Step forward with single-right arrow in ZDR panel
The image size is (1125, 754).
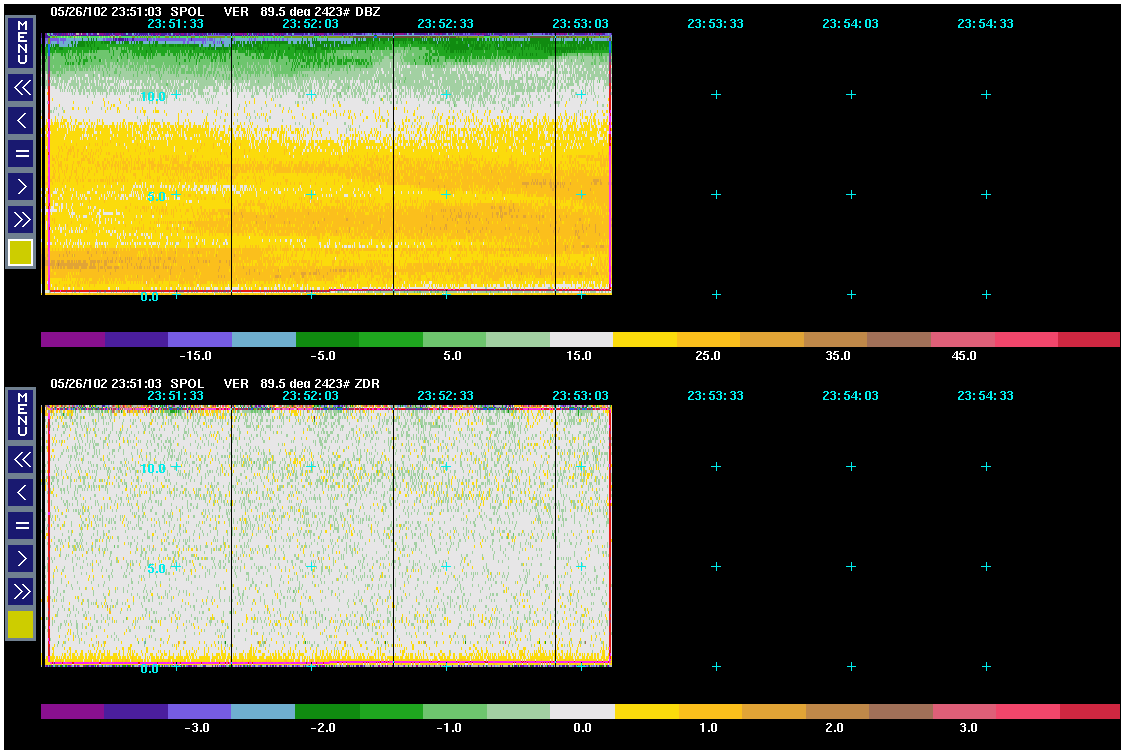[x=21, y=558]
